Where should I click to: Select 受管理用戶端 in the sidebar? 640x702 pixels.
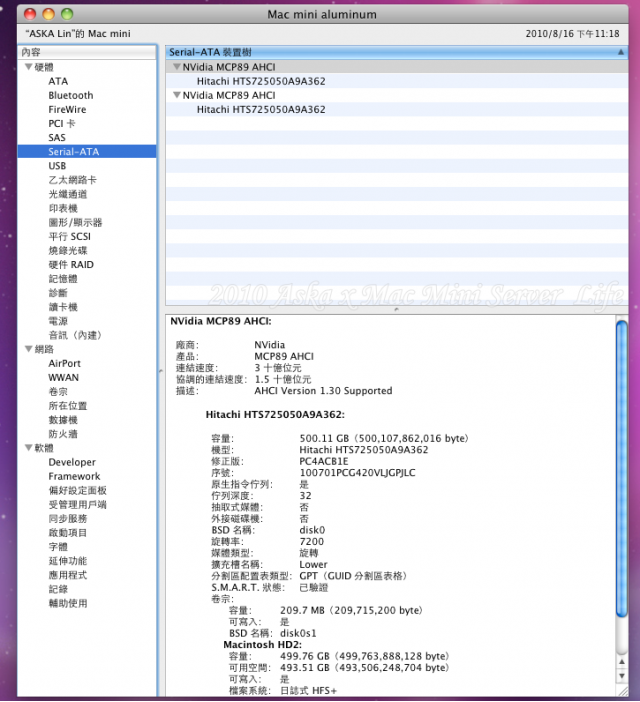tap(77, 505)
